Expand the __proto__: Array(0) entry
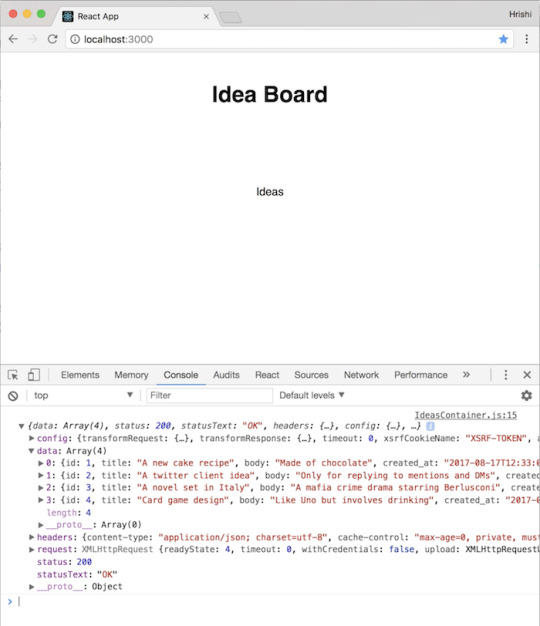Screen dimensions: 540x626 coord(41,525)
